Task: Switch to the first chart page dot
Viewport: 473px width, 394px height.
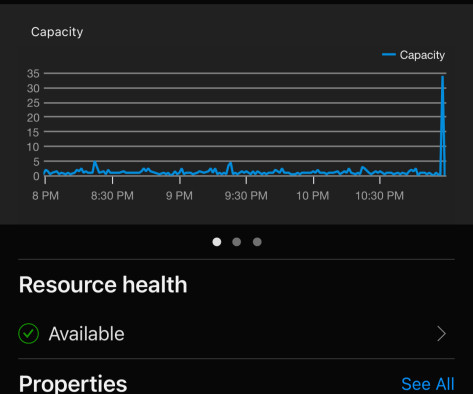Action: click(x=217, y=242)
